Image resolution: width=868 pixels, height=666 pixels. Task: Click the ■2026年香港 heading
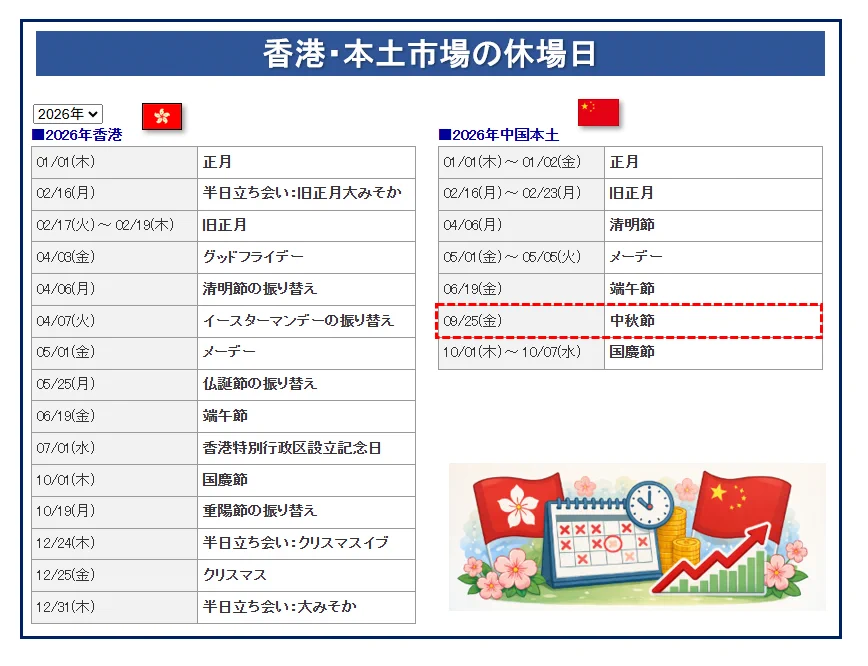pos(77,135)
